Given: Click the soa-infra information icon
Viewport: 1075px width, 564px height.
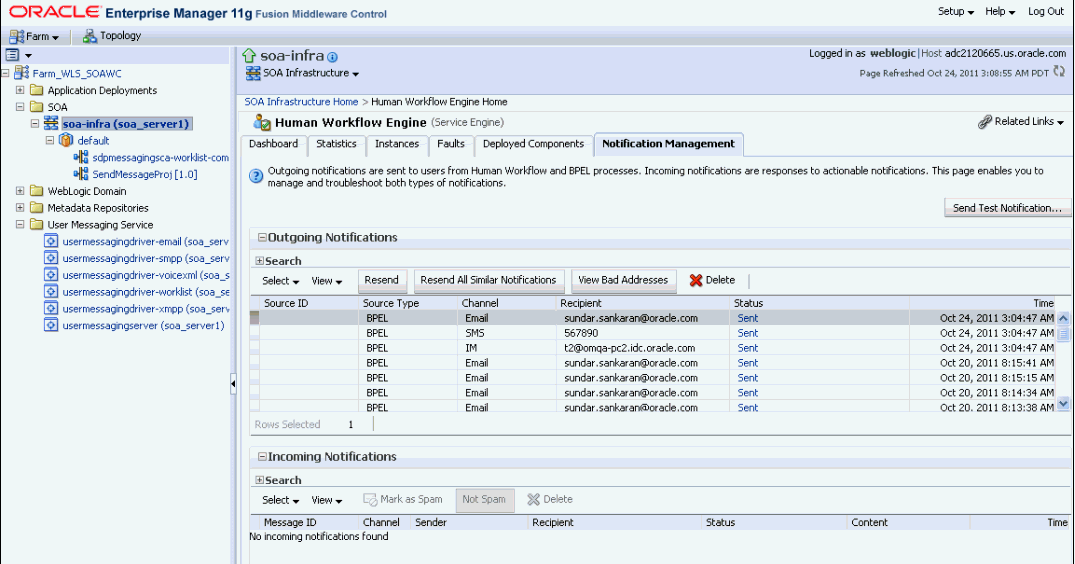Looking at the screenshot, I should pos(333,58).
